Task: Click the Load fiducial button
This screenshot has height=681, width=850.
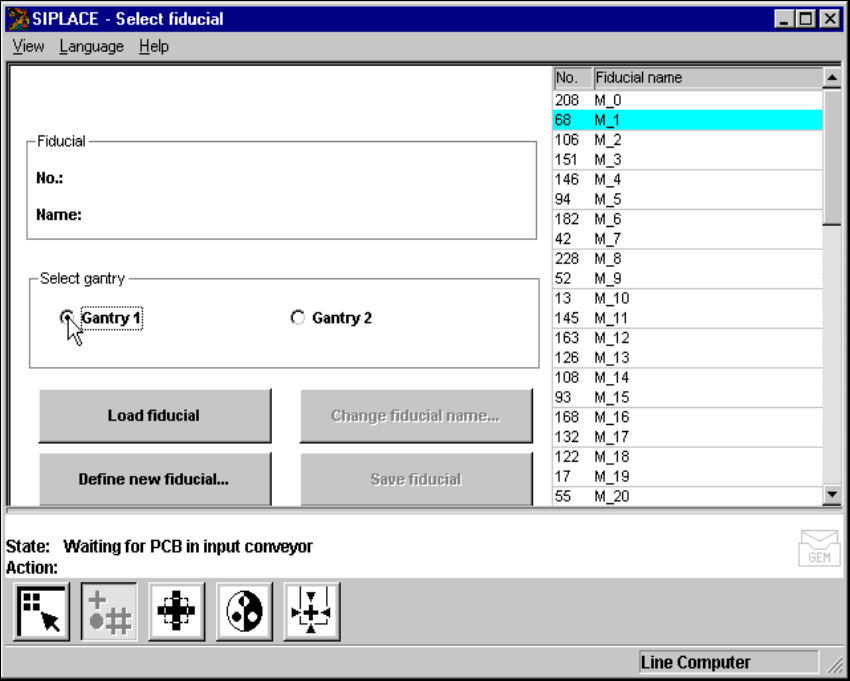Action: 155,416
